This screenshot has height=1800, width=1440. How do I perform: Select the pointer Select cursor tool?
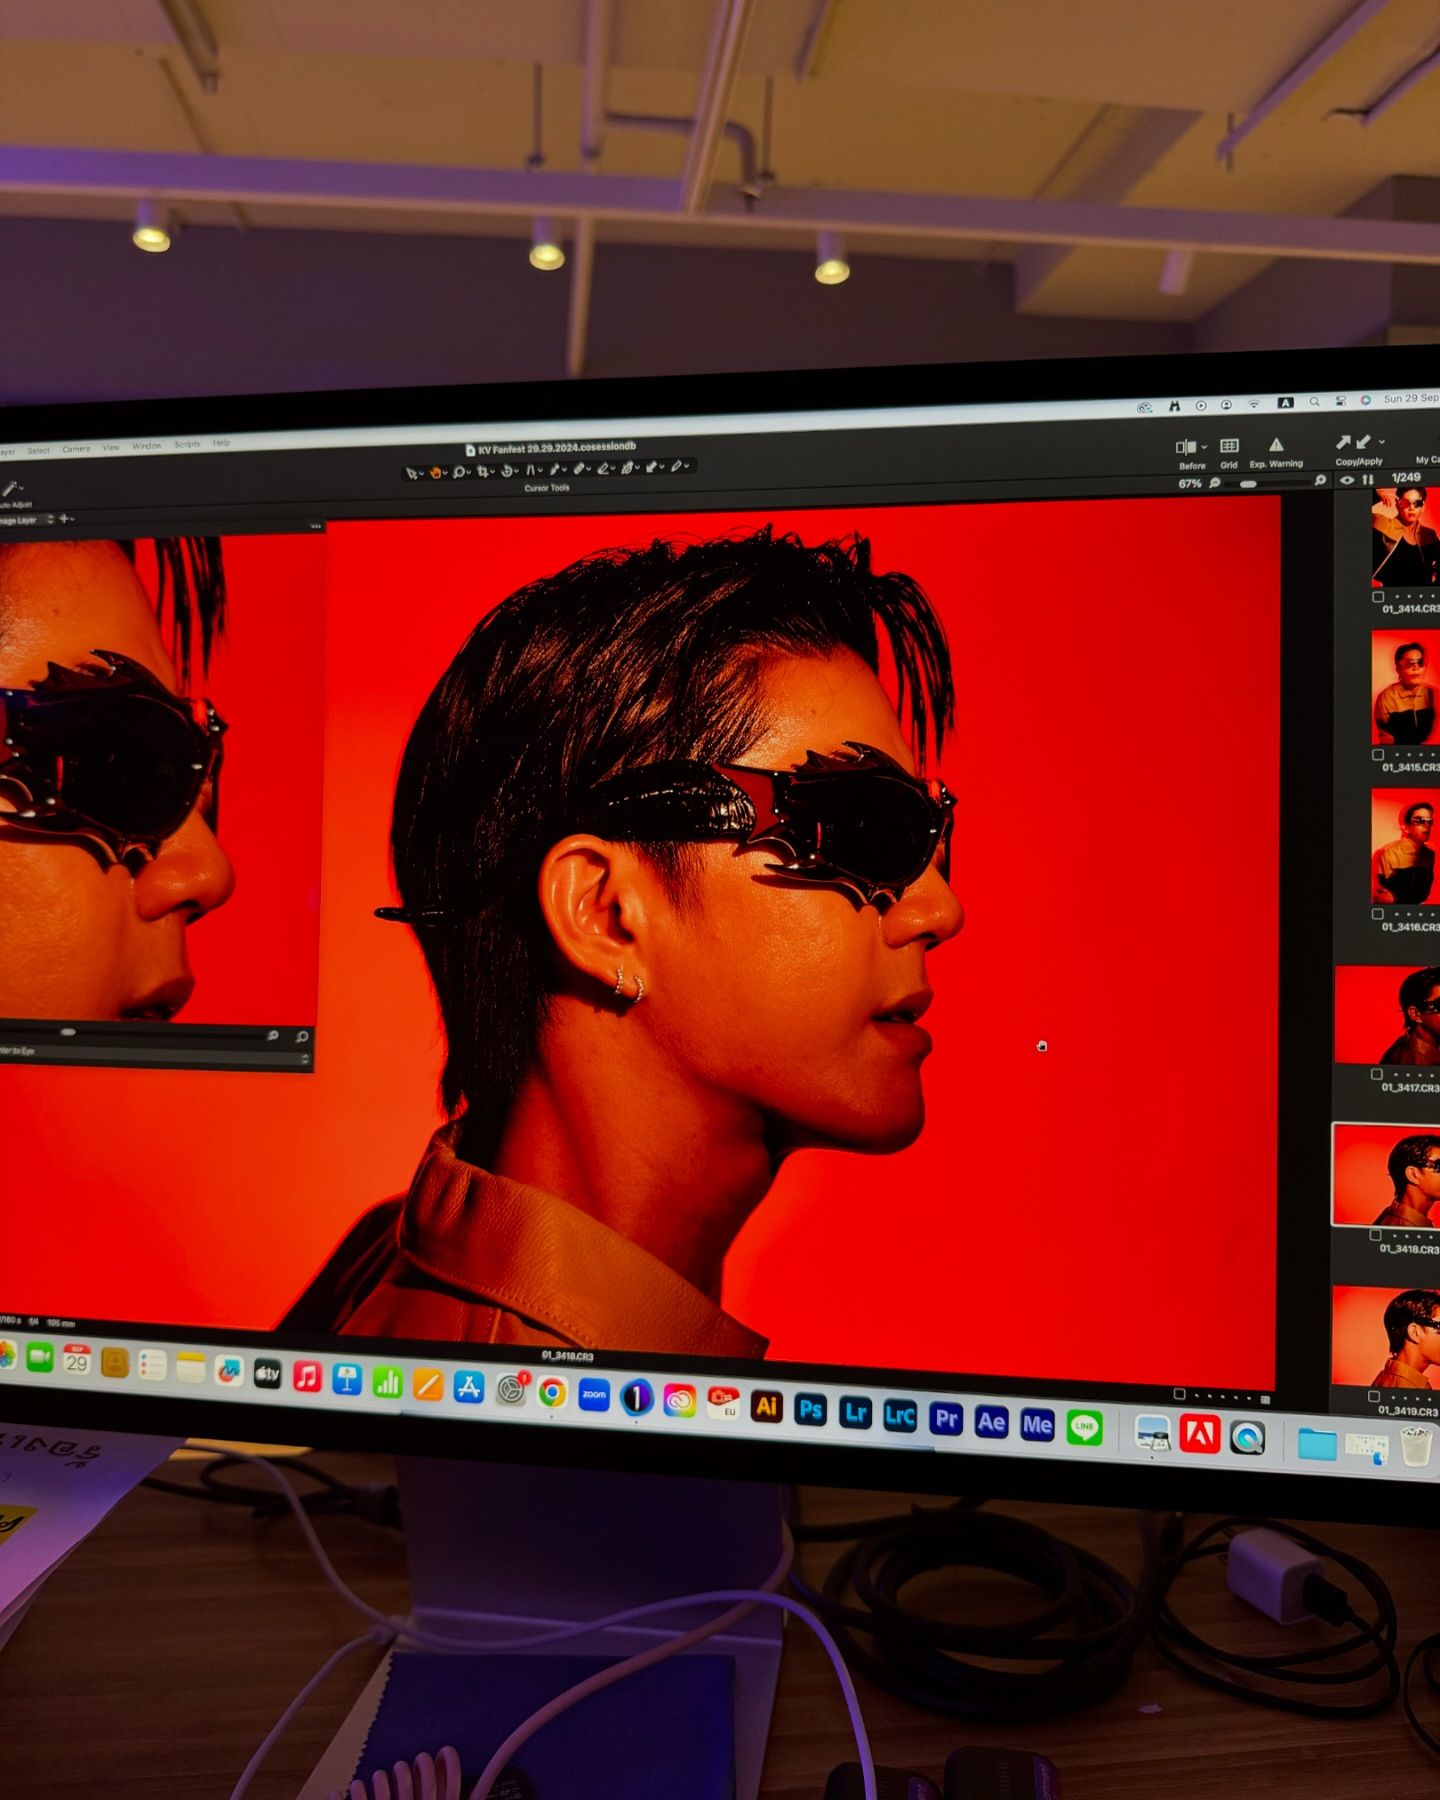pyautogui.click(x=411, y=473)
